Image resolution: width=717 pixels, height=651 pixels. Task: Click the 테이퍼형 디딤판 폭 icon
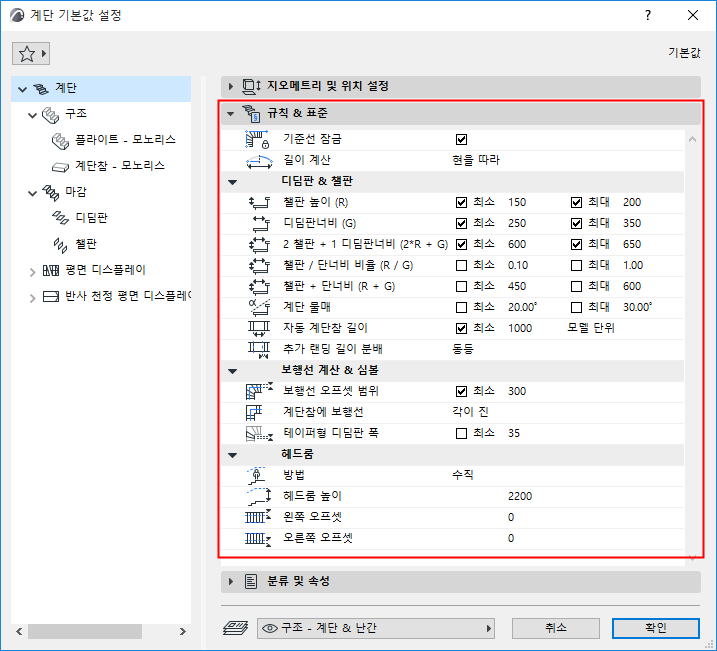click(x=259, y=433)
